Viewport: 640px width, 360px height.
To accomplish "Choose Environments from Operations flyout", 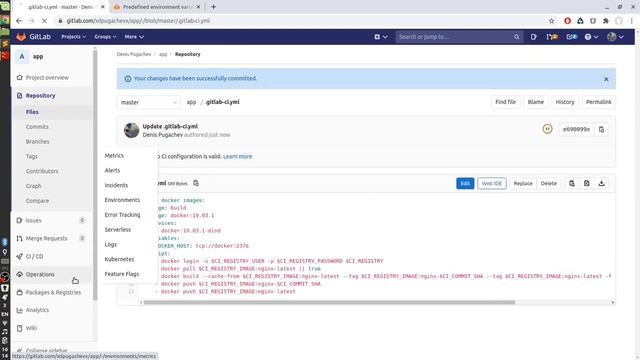I will coord(122,200).
